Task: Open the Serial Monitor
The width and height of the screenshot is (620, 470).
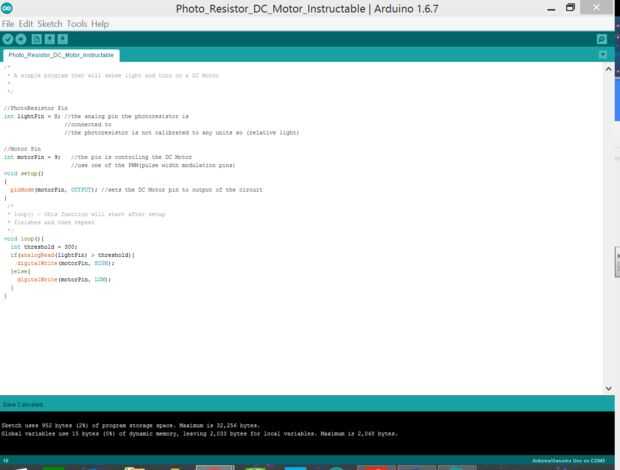Action: [601, 39]
